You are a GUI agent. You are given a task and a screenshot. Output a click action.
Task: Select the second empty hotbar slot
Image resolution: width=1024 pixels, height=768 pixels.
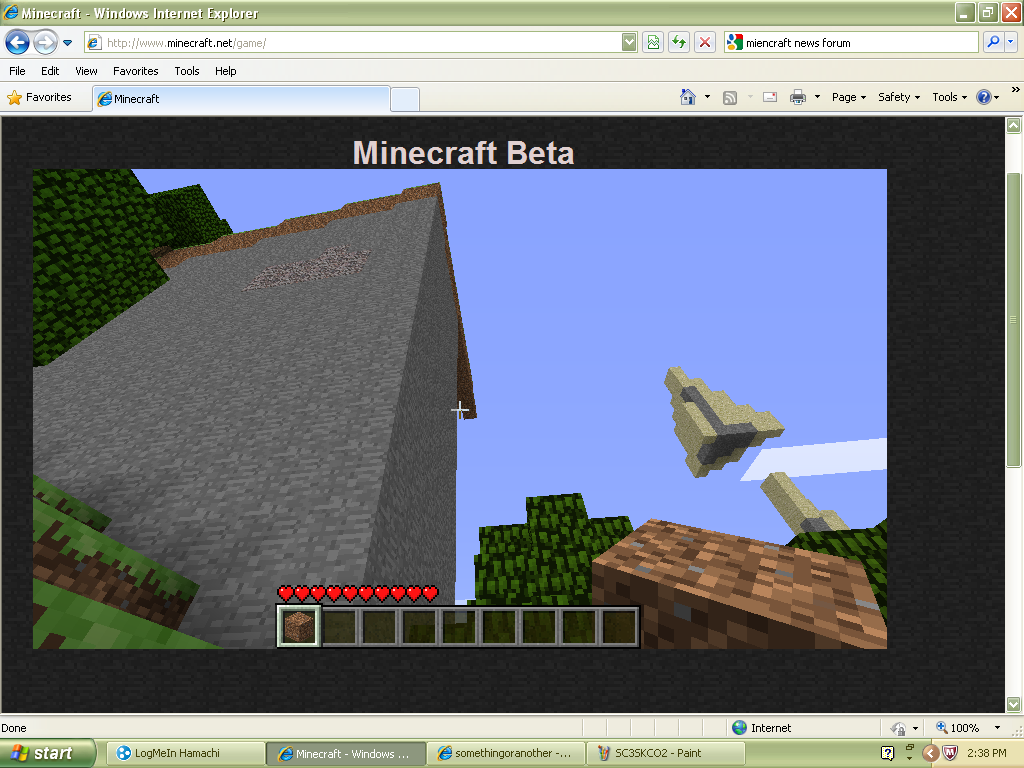340,627
